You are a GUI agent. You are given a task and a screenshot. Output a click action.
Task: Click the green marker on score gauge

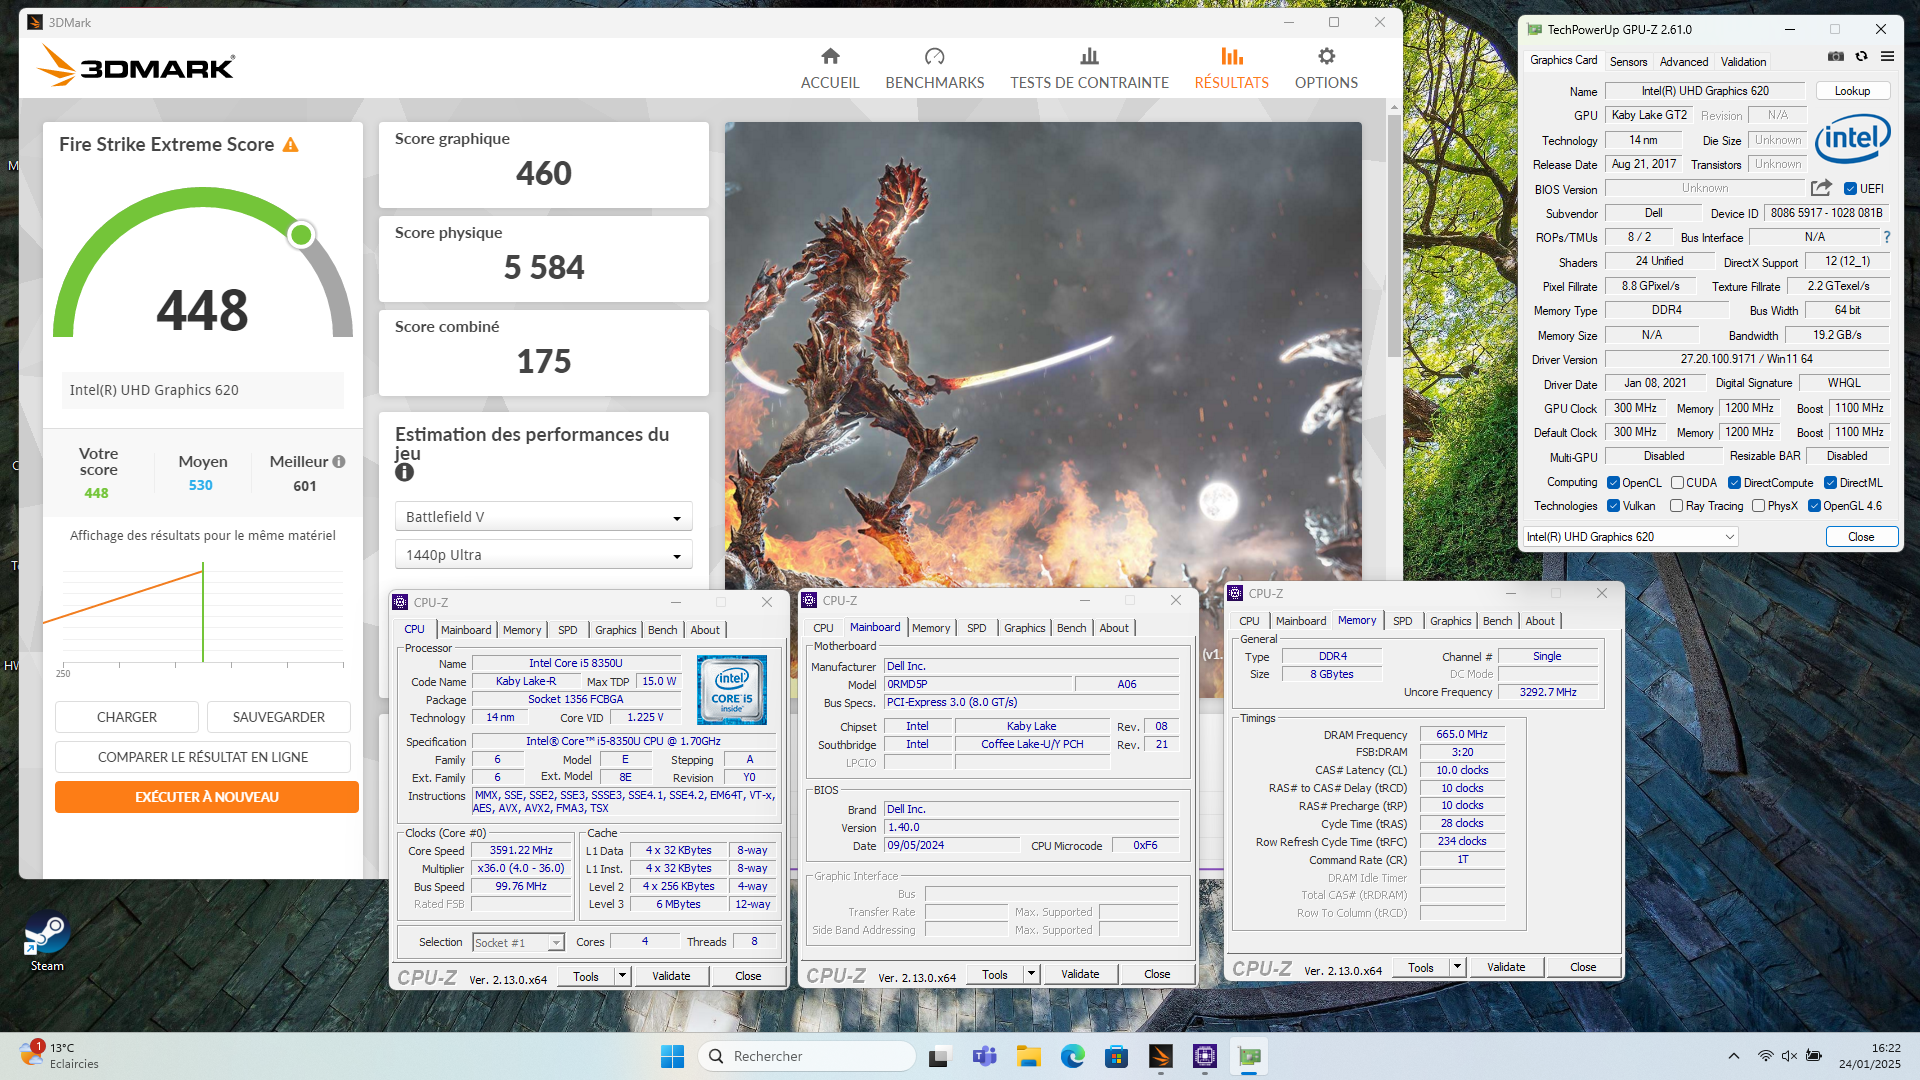point(301,235)
